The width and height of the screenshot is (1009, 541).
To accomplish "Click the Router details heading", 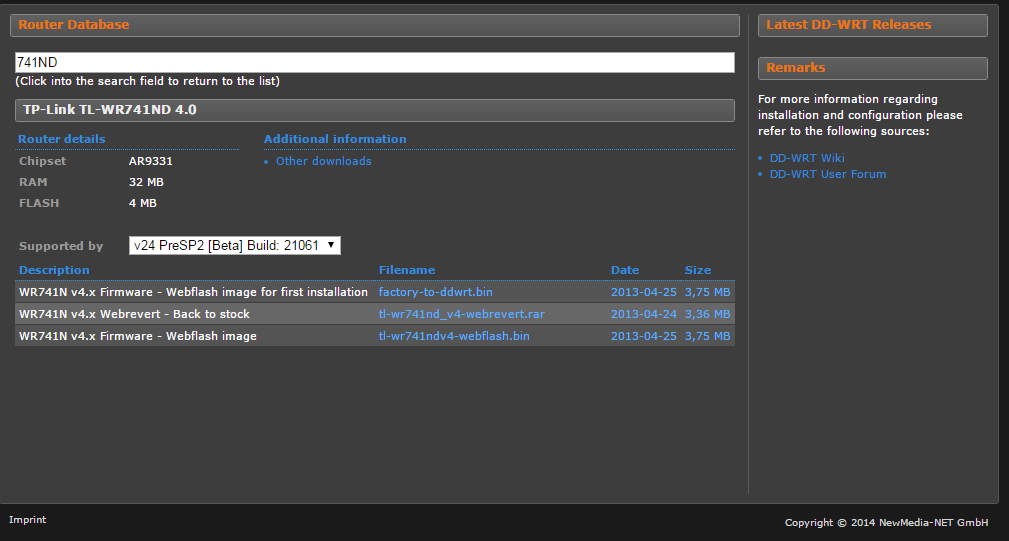I will pyautogui.click(x=62, y=139).
